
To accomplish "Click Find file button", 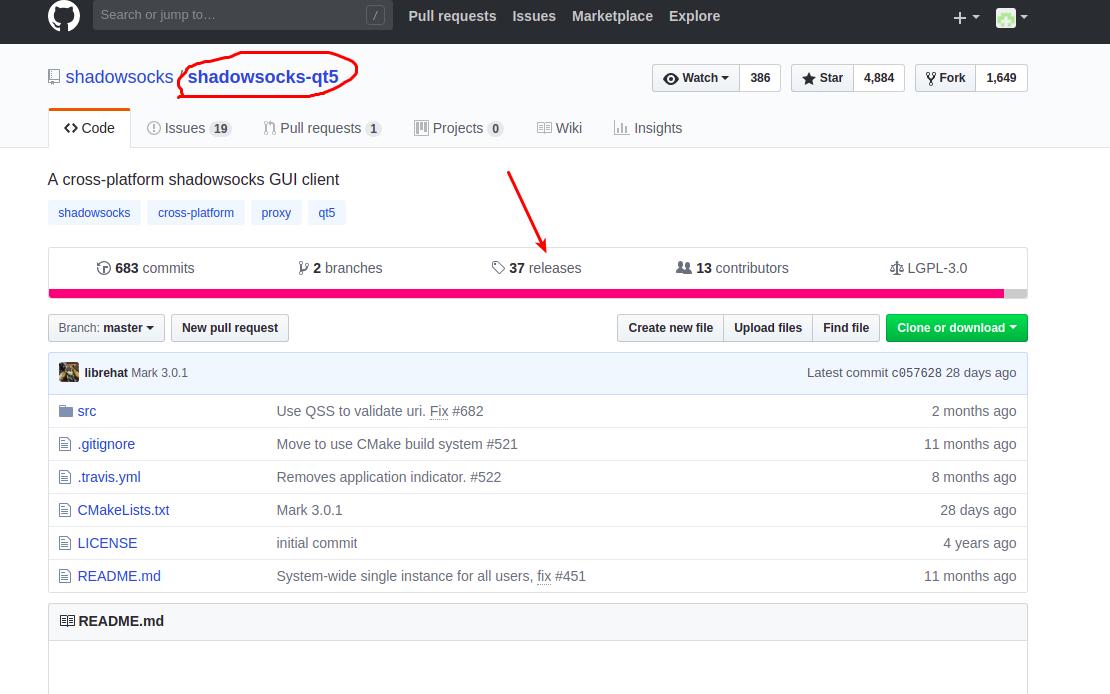I will (846, 328).
